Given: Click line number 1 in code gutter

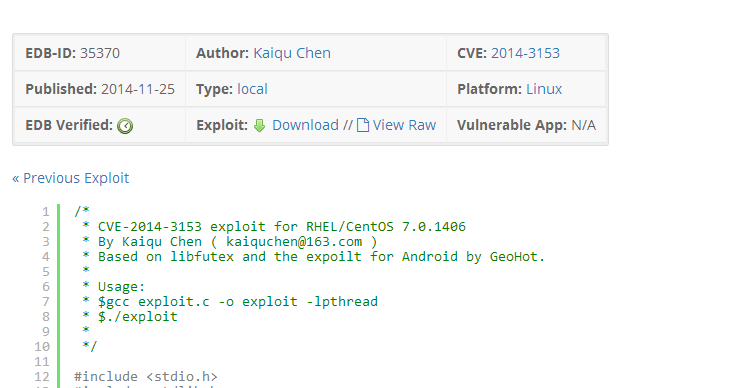Looking at the screenshot, I should (46, 212).
